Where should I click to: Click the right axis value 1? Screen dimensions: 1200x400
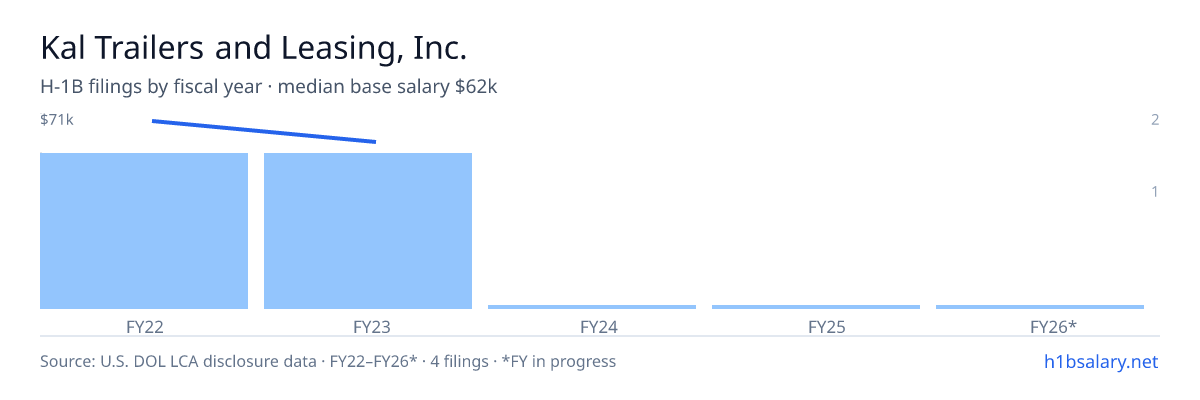[x=1155, y=191]
